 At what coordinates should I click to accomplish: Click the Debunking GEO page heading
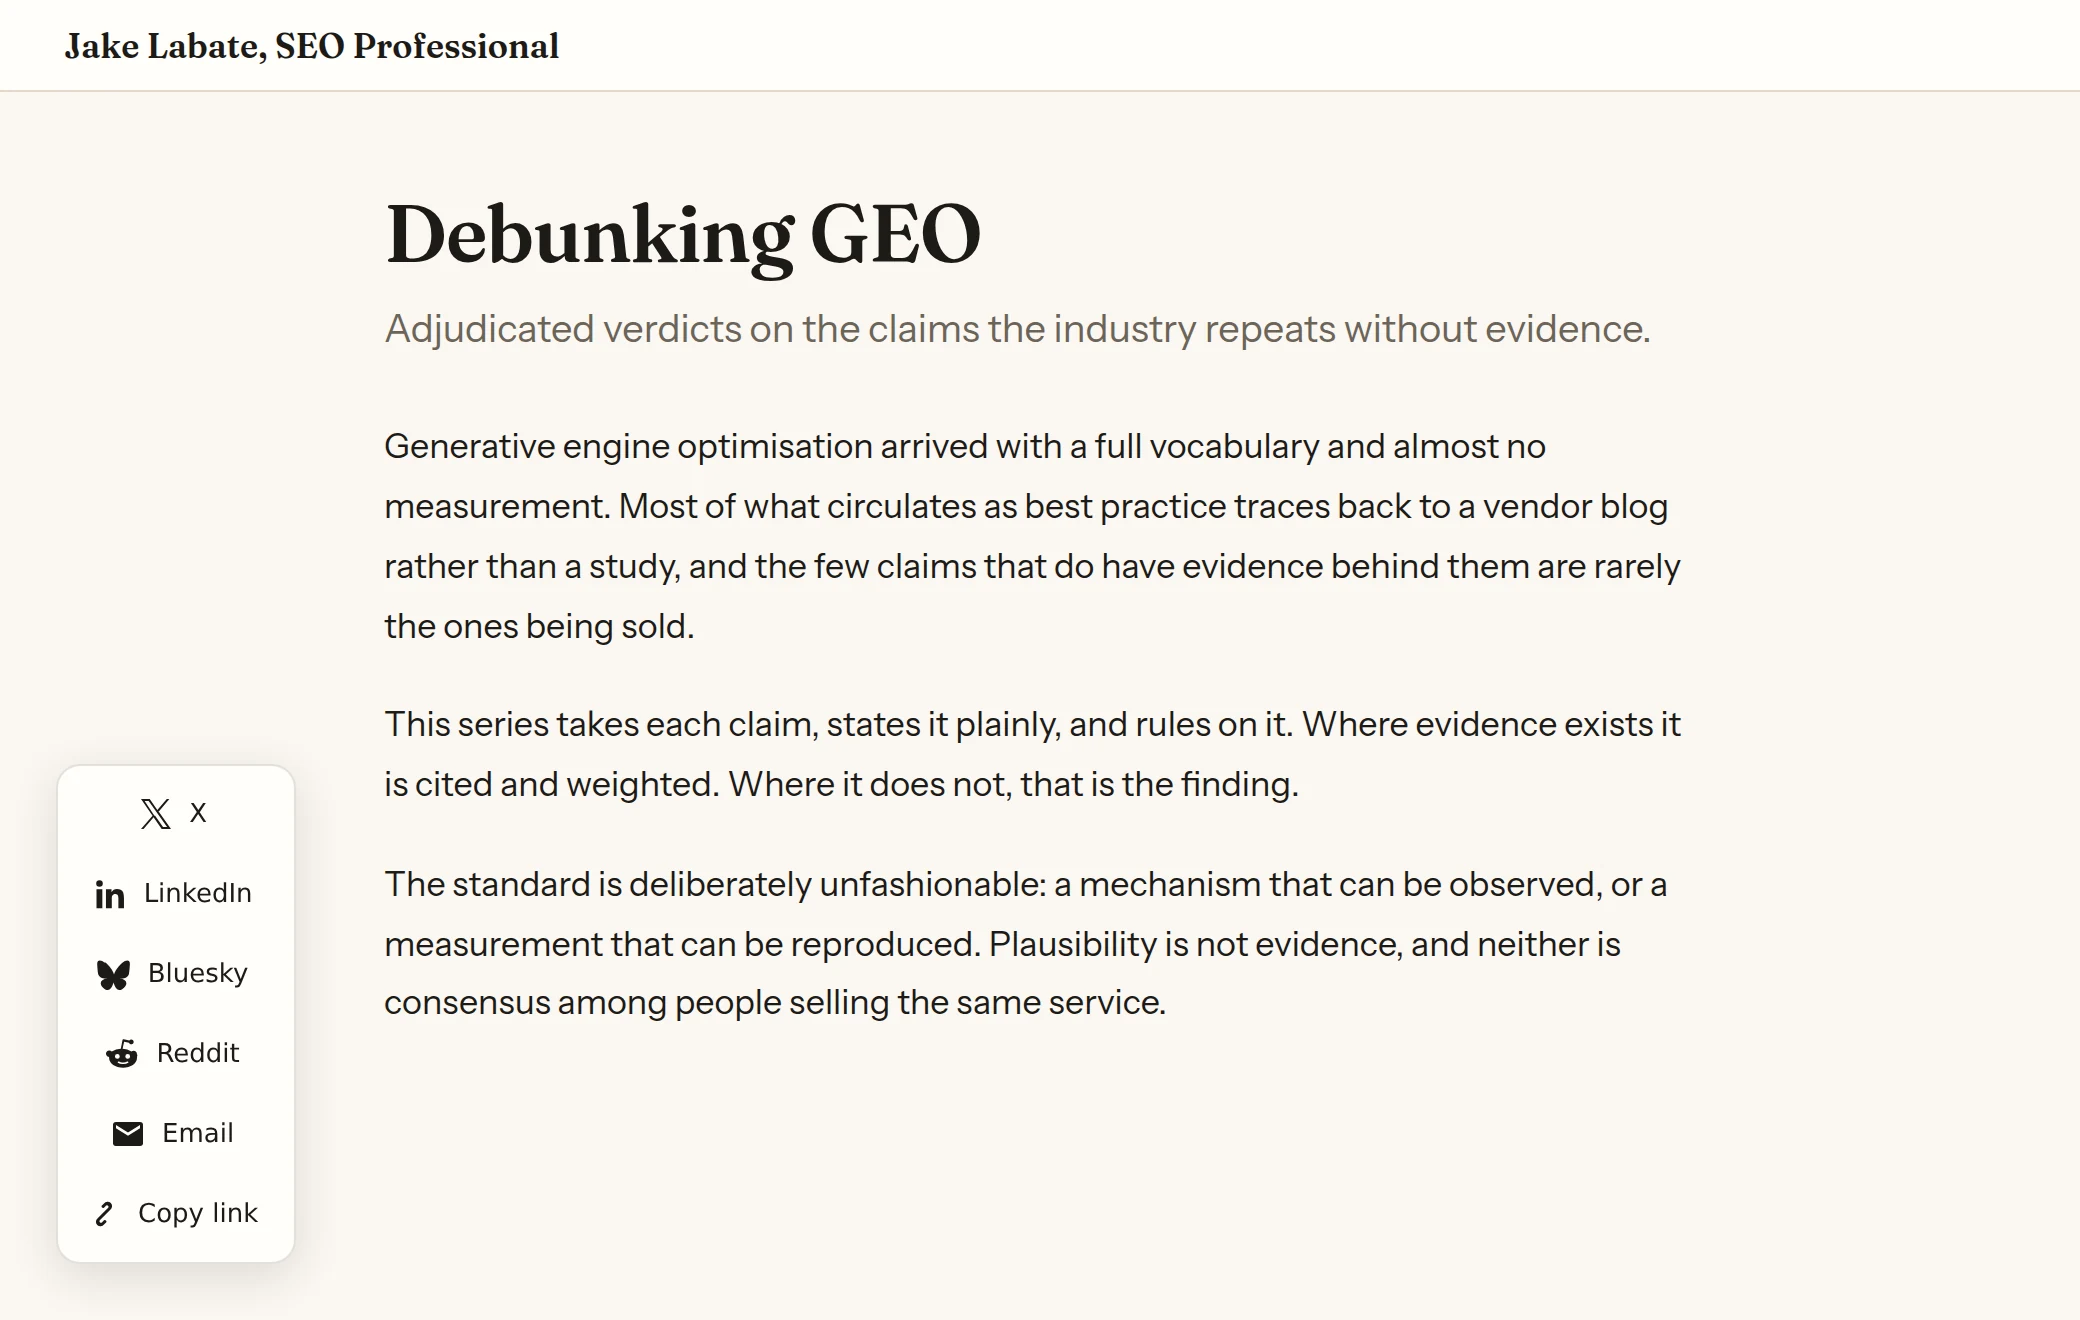(x=683, y=234)
